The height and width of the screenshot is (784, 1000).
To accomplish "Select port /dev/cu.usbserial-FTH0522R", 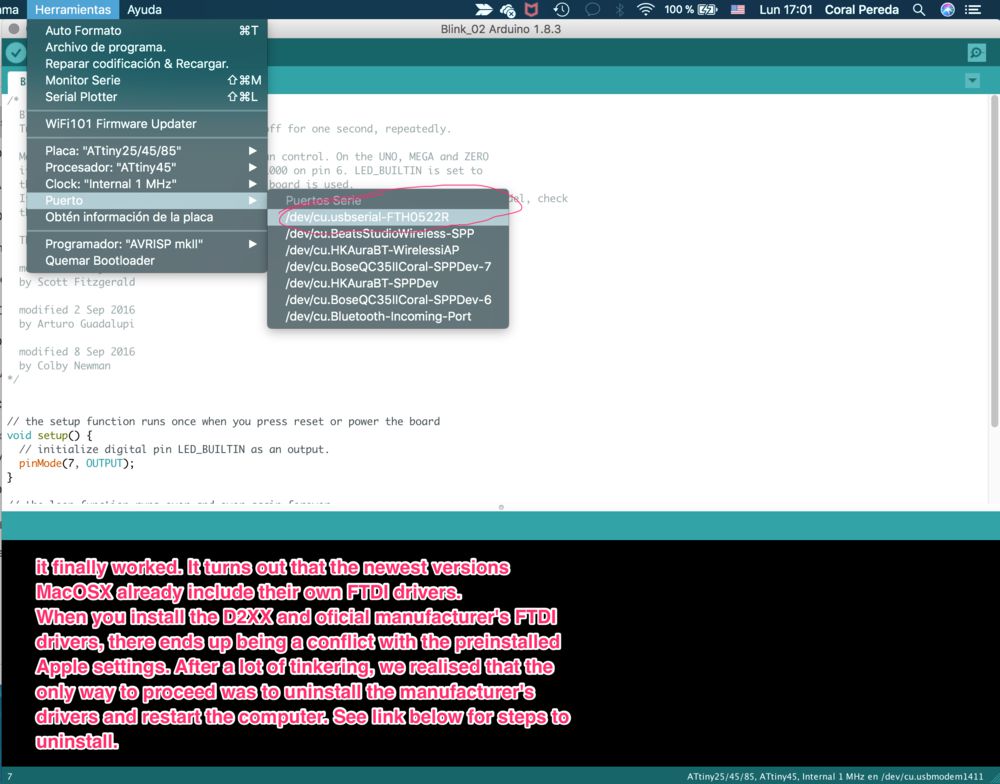I will pos(388,217).
